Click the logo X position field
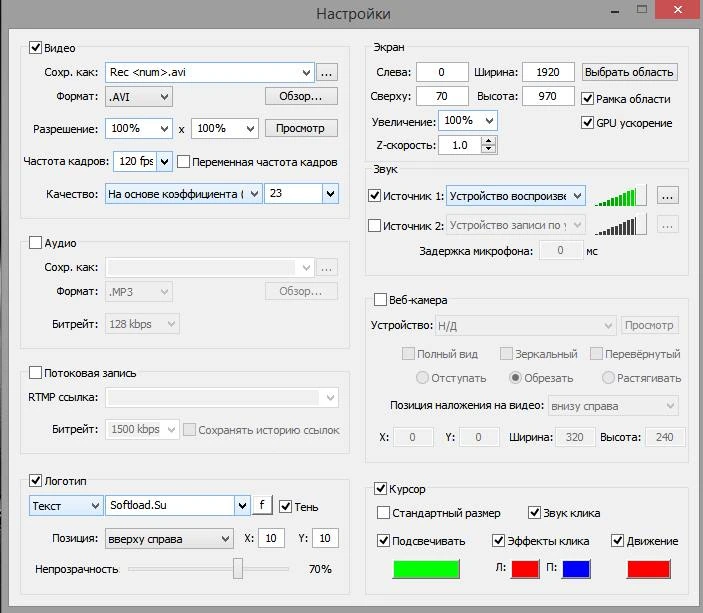703x613 pixels. (271, 538)
